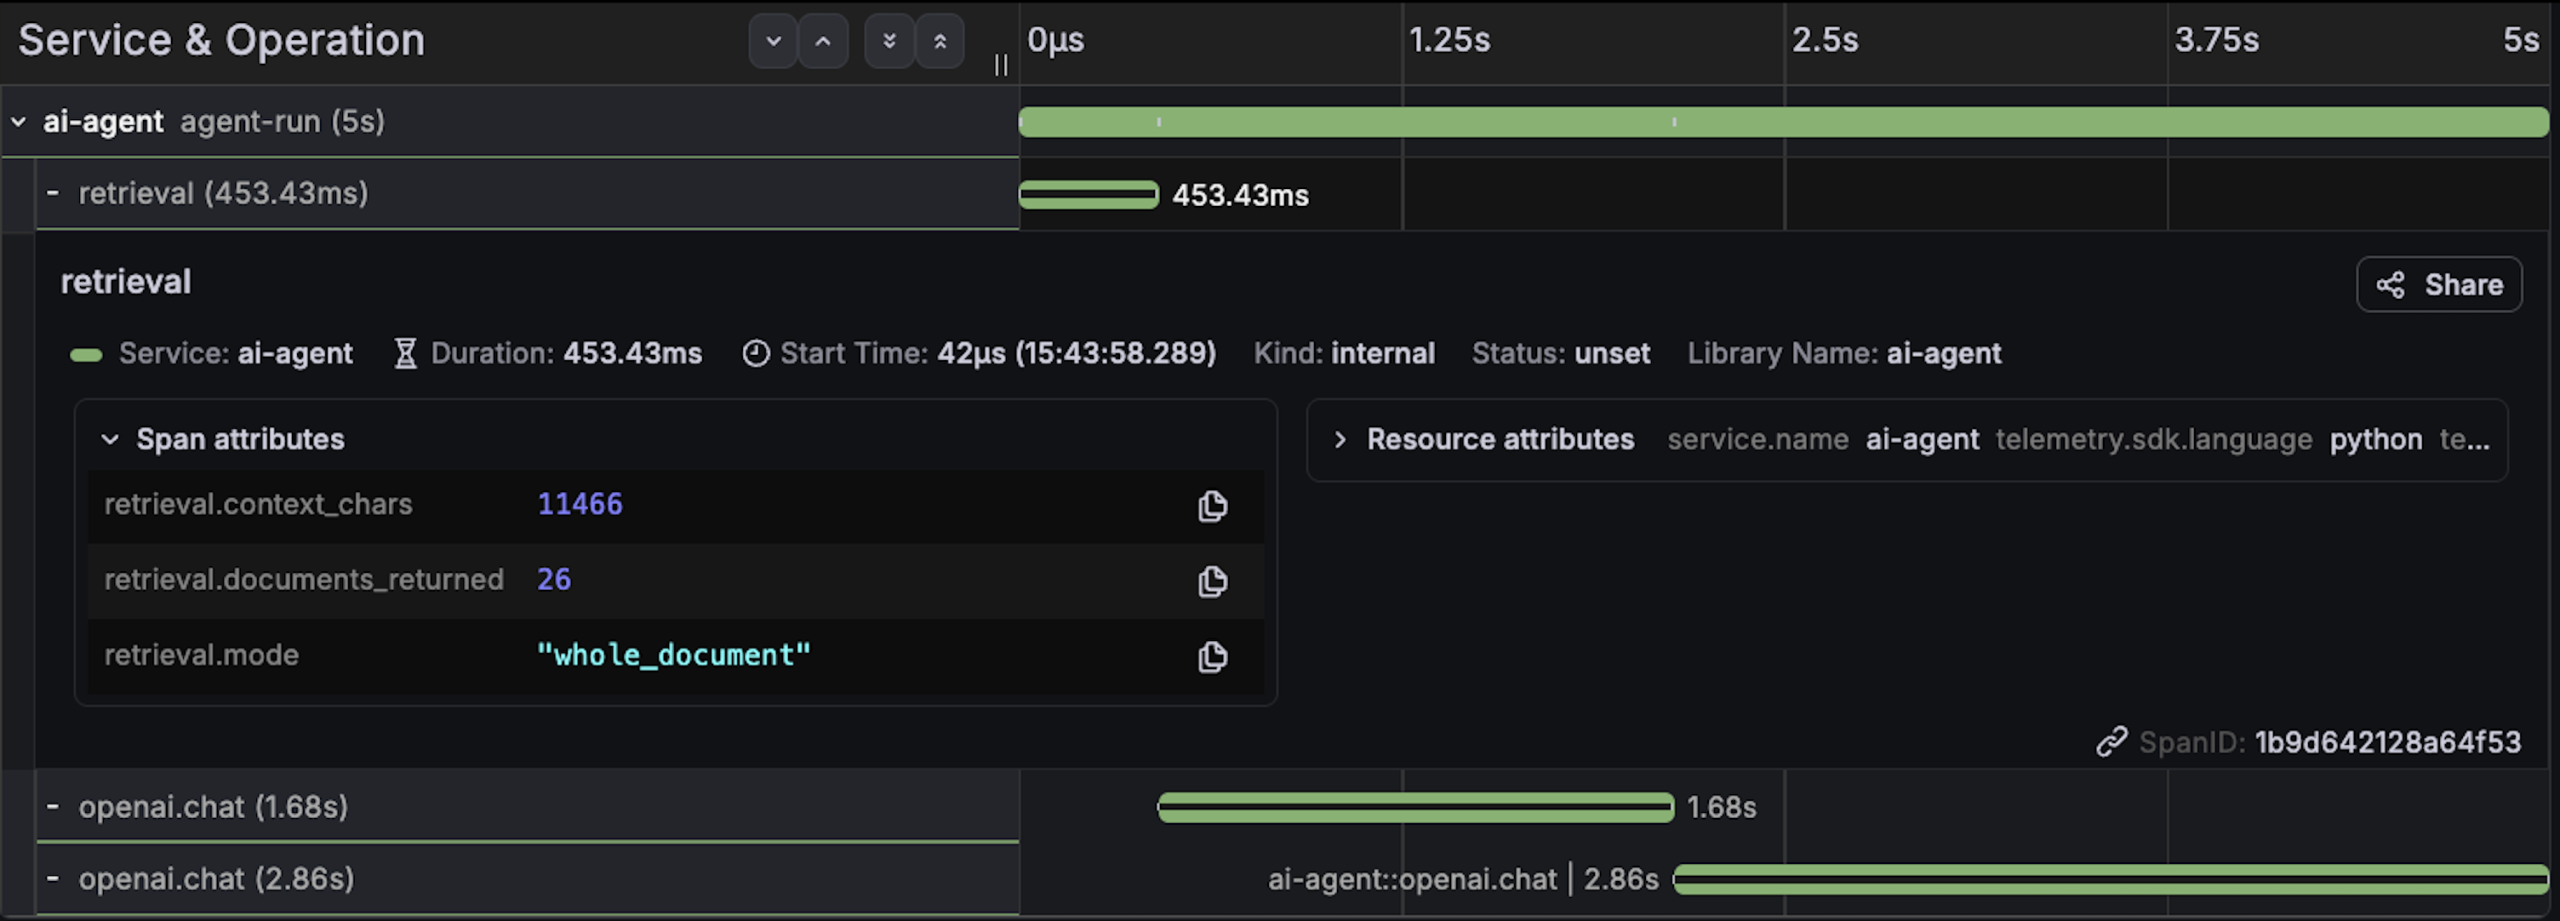The image size is (2560, 921).
Task: Click the telemetry.sdk.language python resource attribute
Action: [2209, 439]
